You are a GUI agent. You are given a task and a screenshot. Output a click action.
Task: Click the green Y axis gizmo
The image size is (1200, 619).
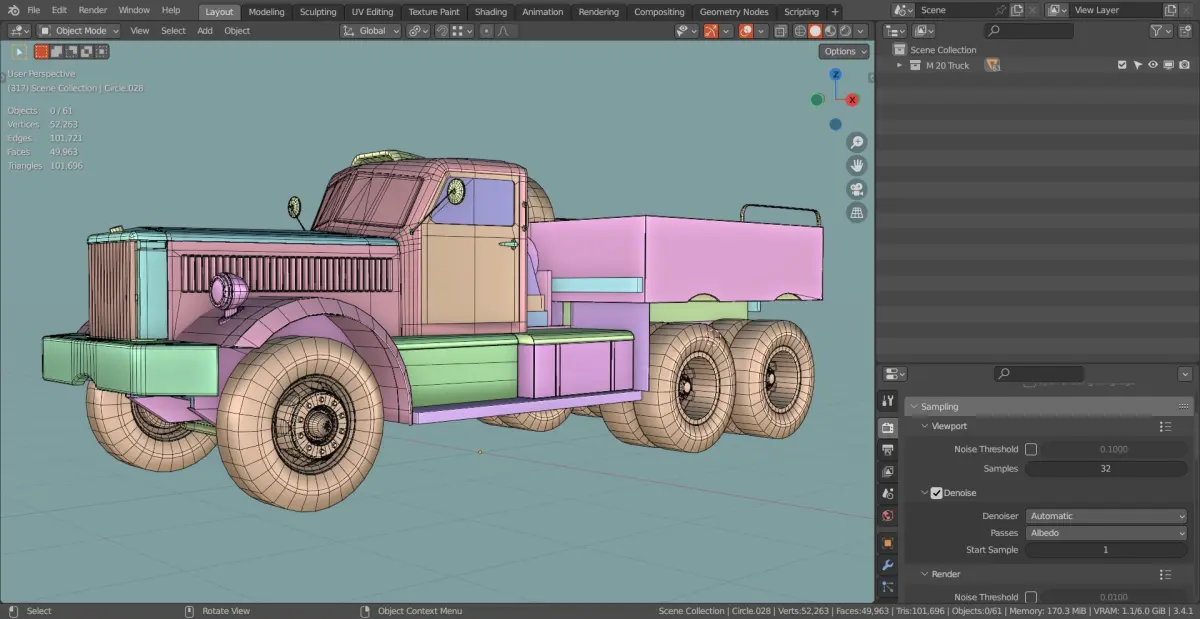[x=817, y=99]
